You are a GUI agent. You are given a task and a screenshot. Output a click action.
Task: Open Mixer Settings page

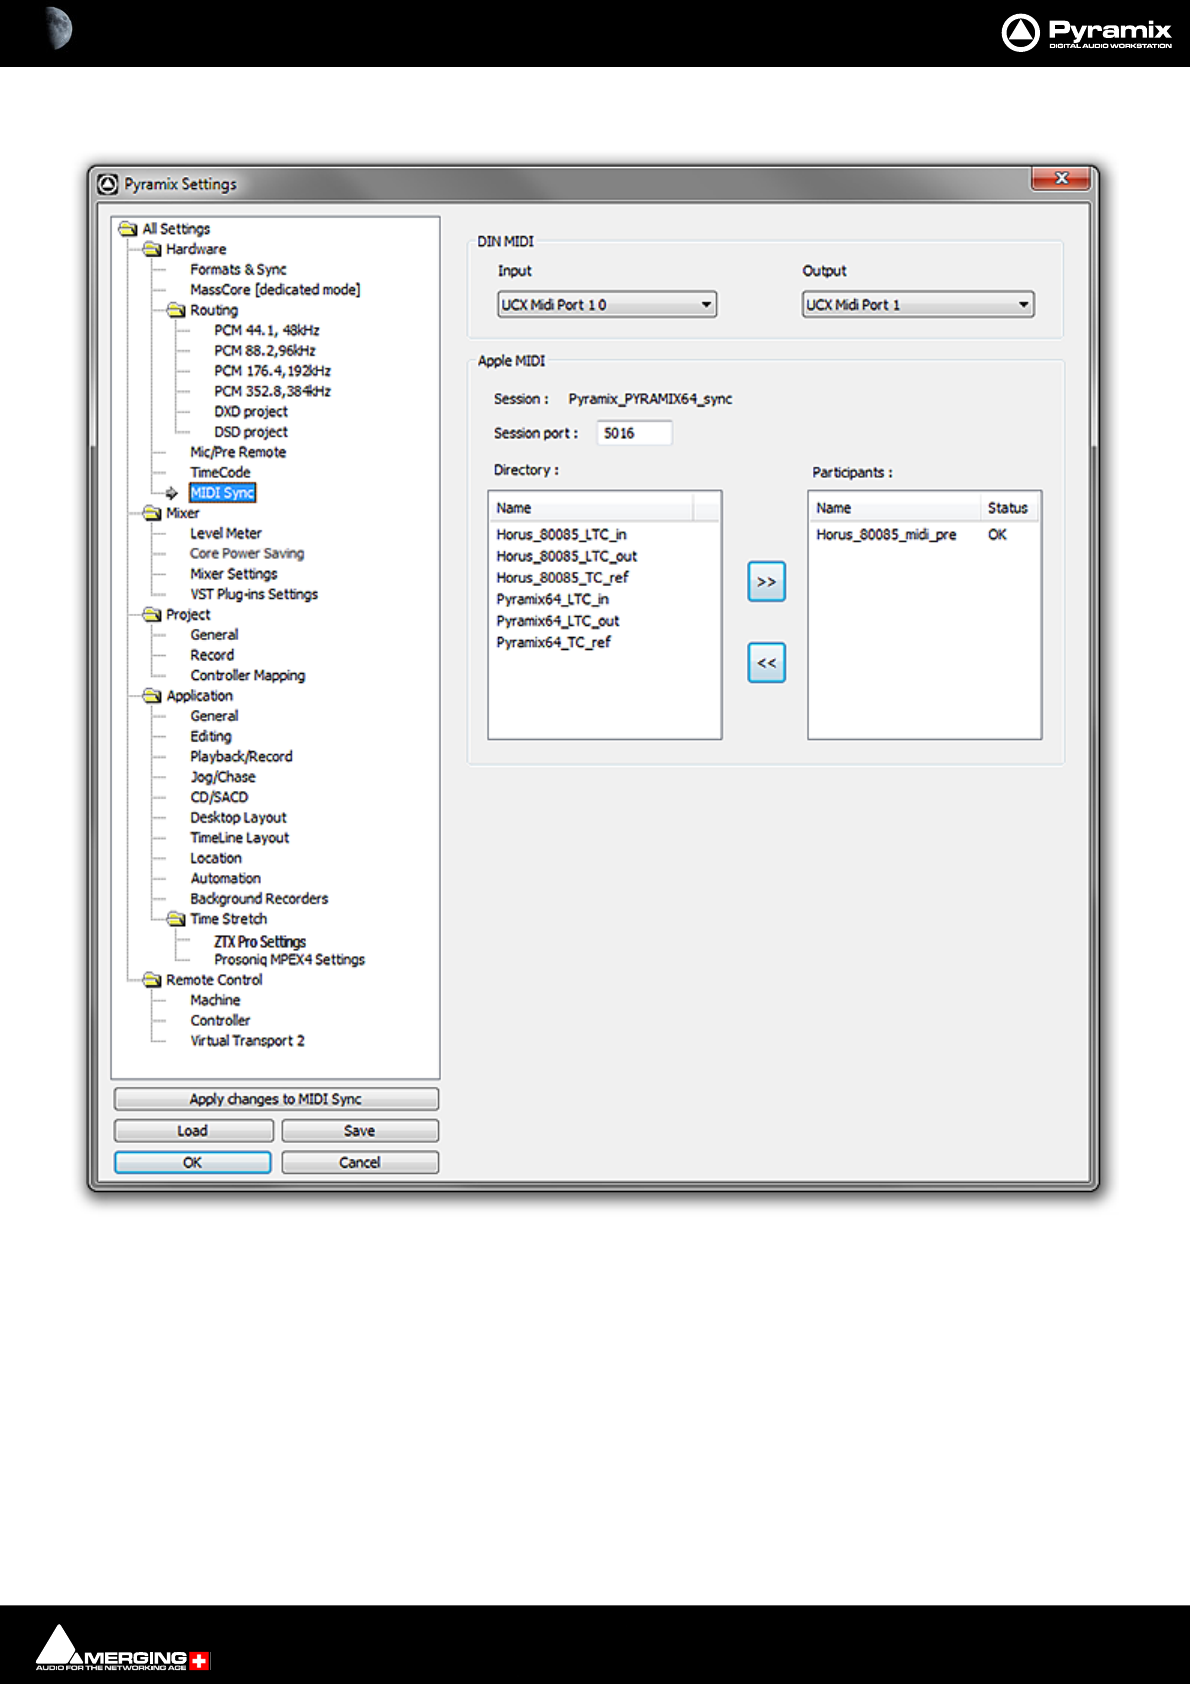coord(234,574)
